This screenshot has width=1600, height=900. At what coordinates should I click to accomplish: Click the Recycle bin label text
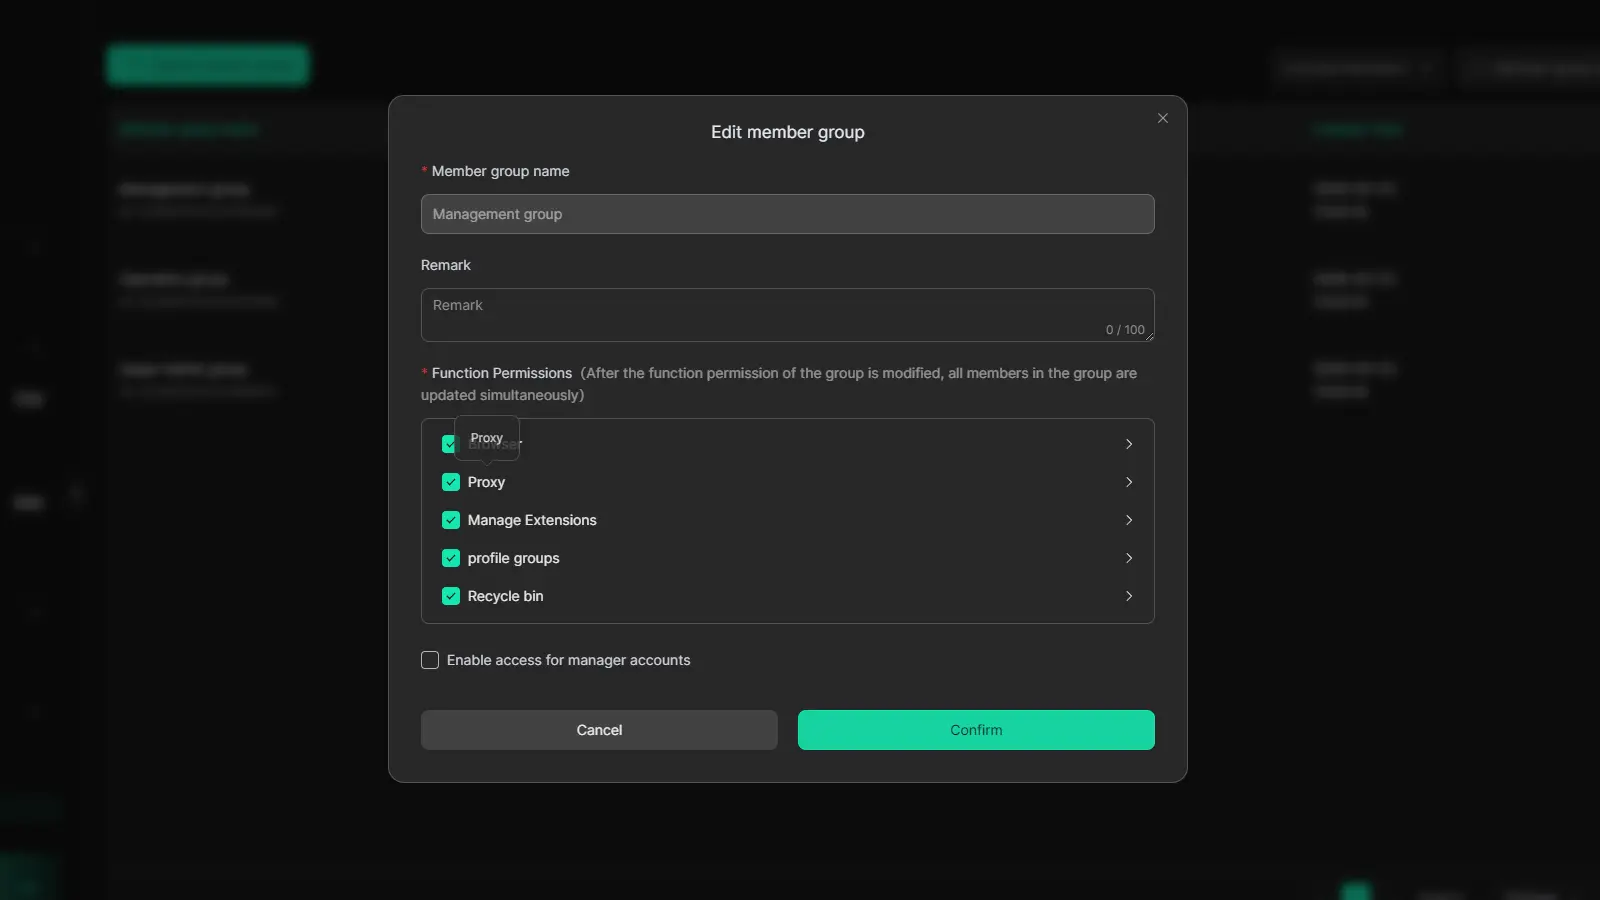pyautogui.click(x=505, y=596)
